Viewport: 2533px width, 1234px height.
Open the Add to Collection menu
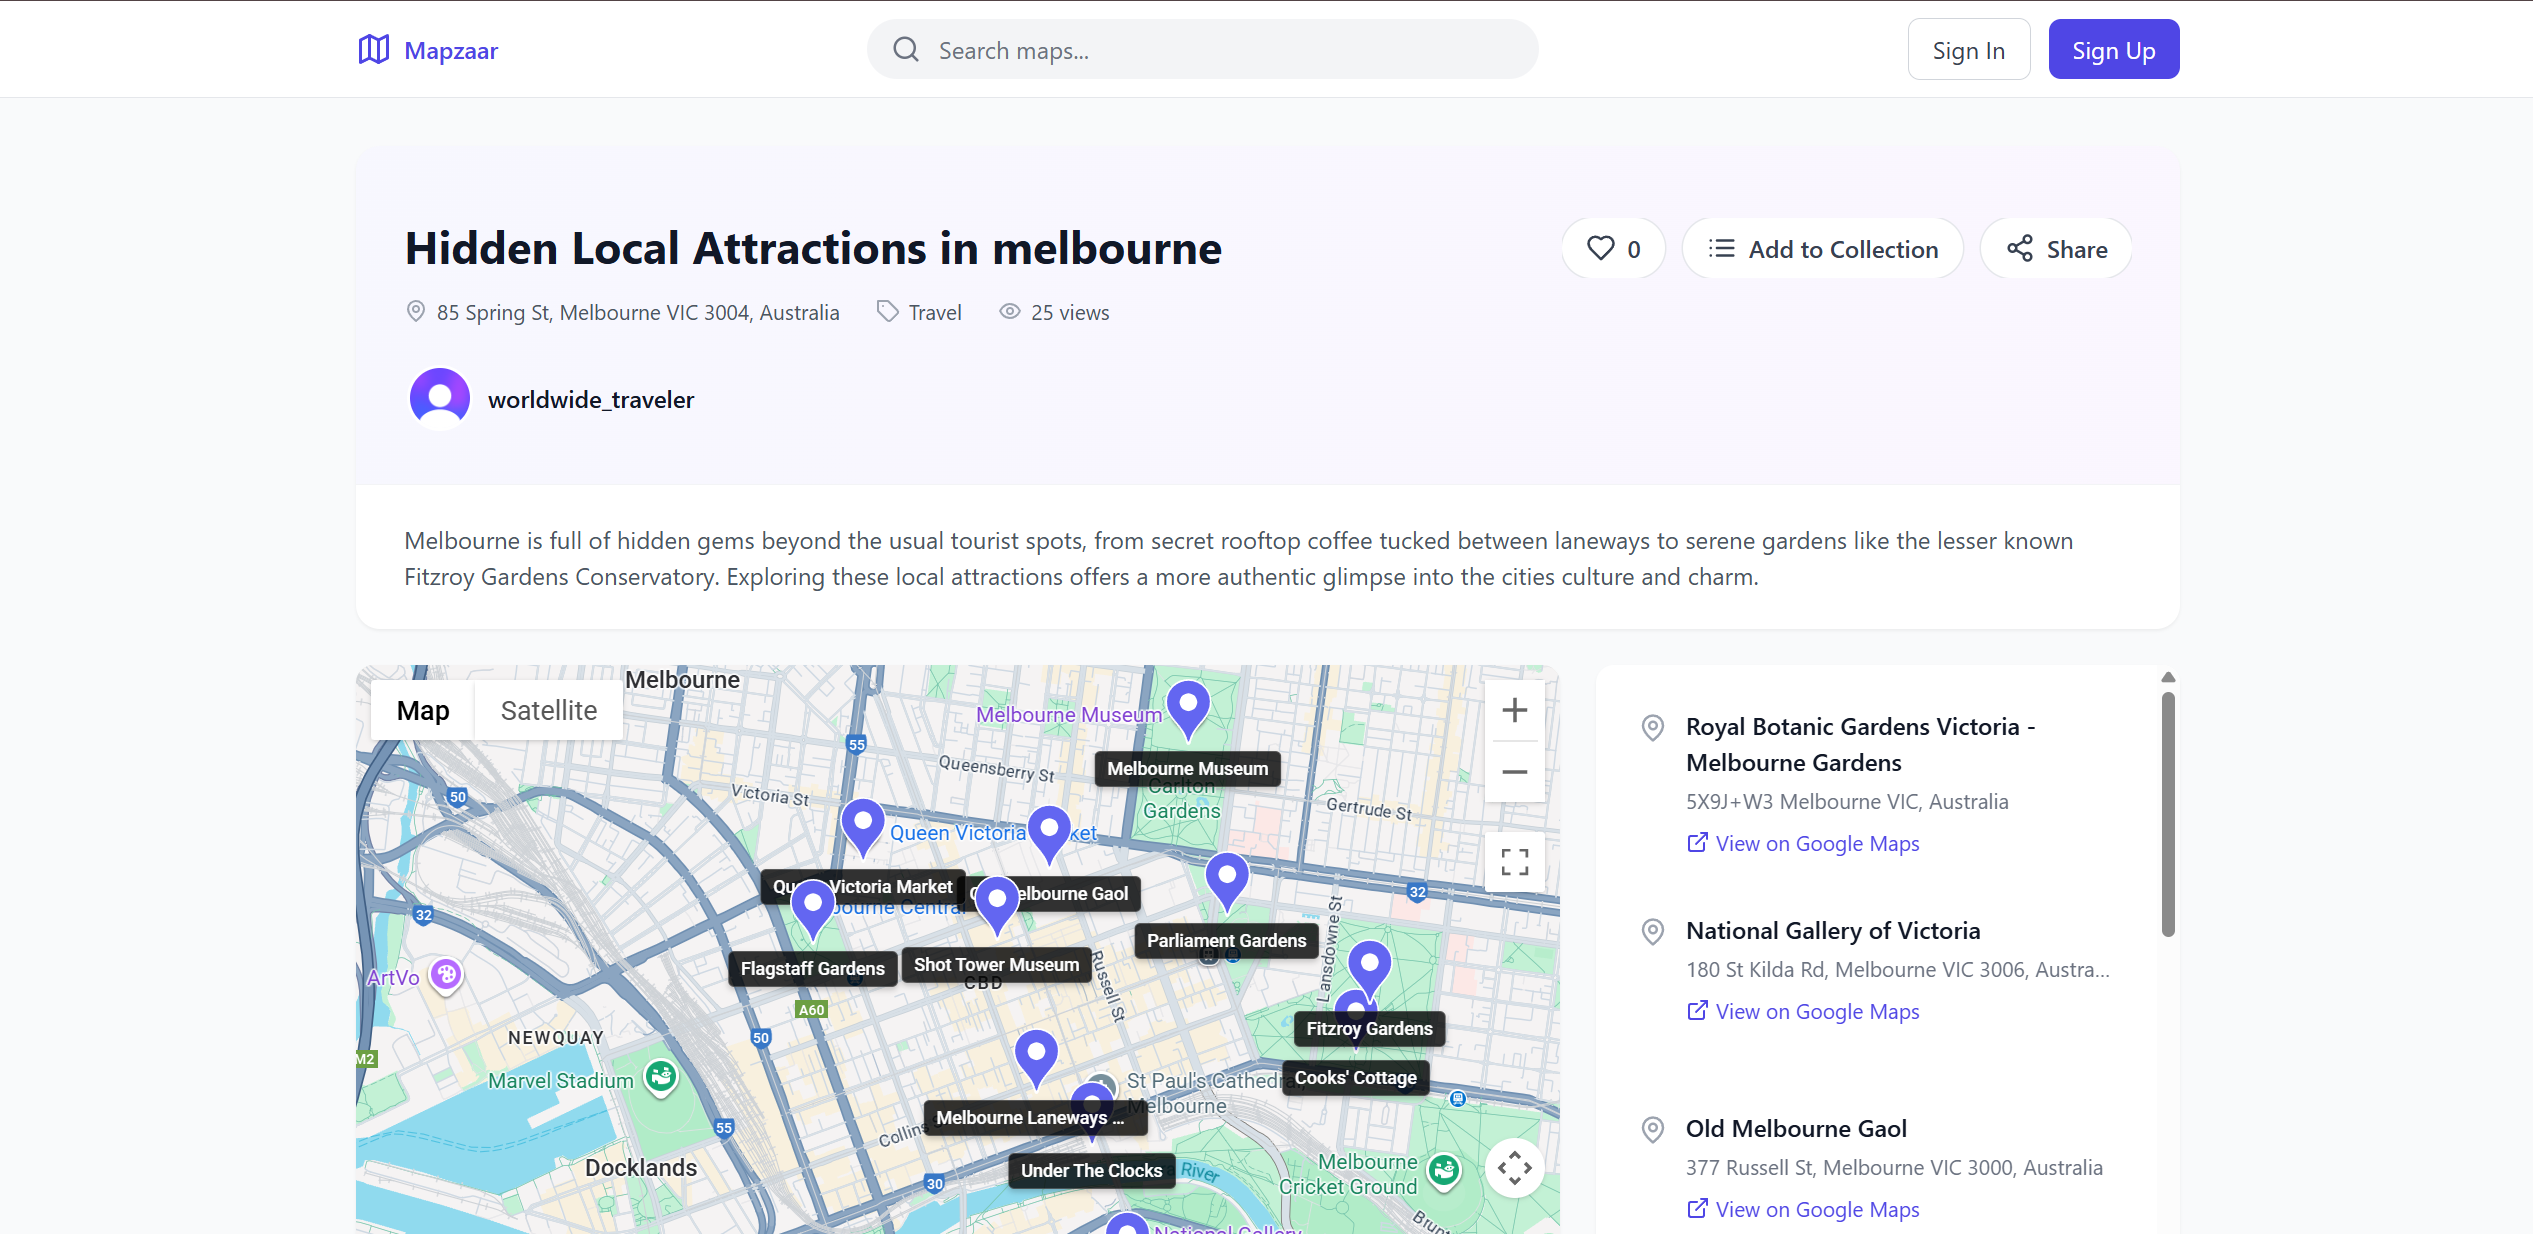pyautogui.click(x=1822, y=249)
